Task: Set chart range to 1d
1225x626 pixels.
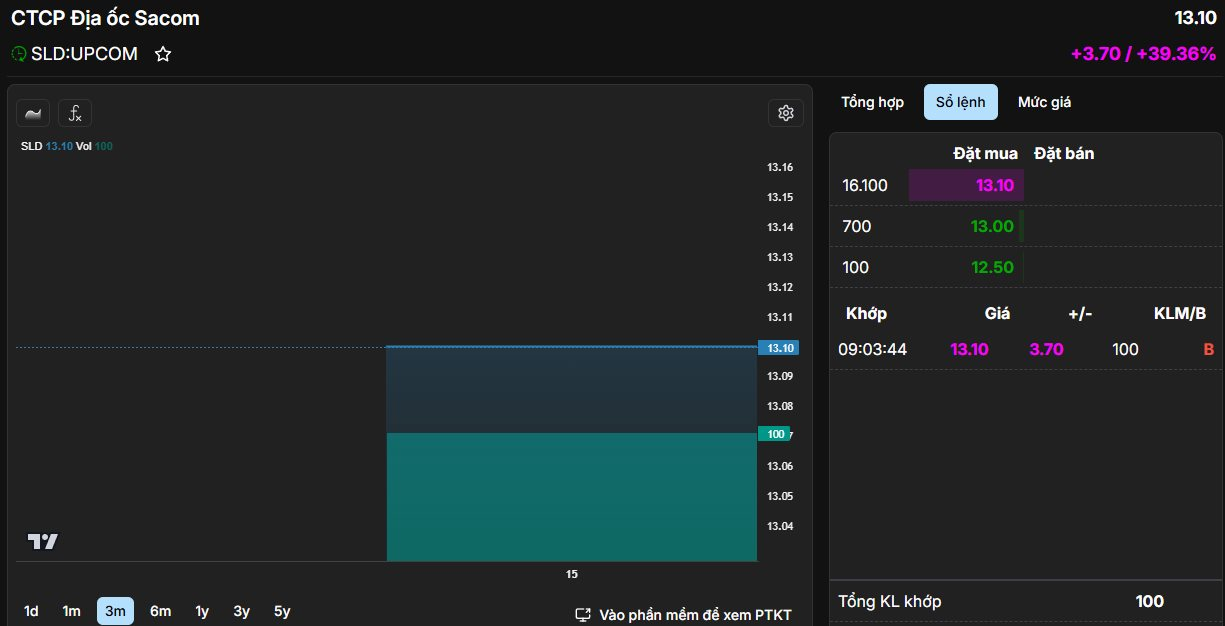Action: tap(31, 611)
